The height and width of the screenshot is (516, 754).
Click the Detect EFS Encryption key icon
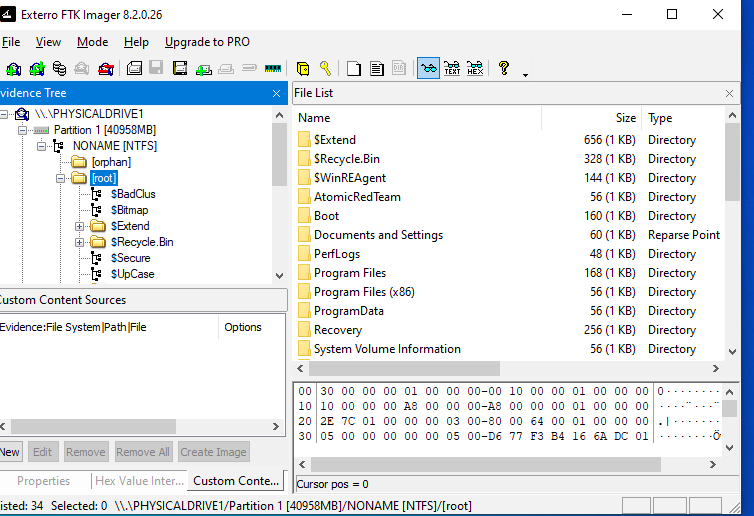pyautogui.click(x=325, y=69)
